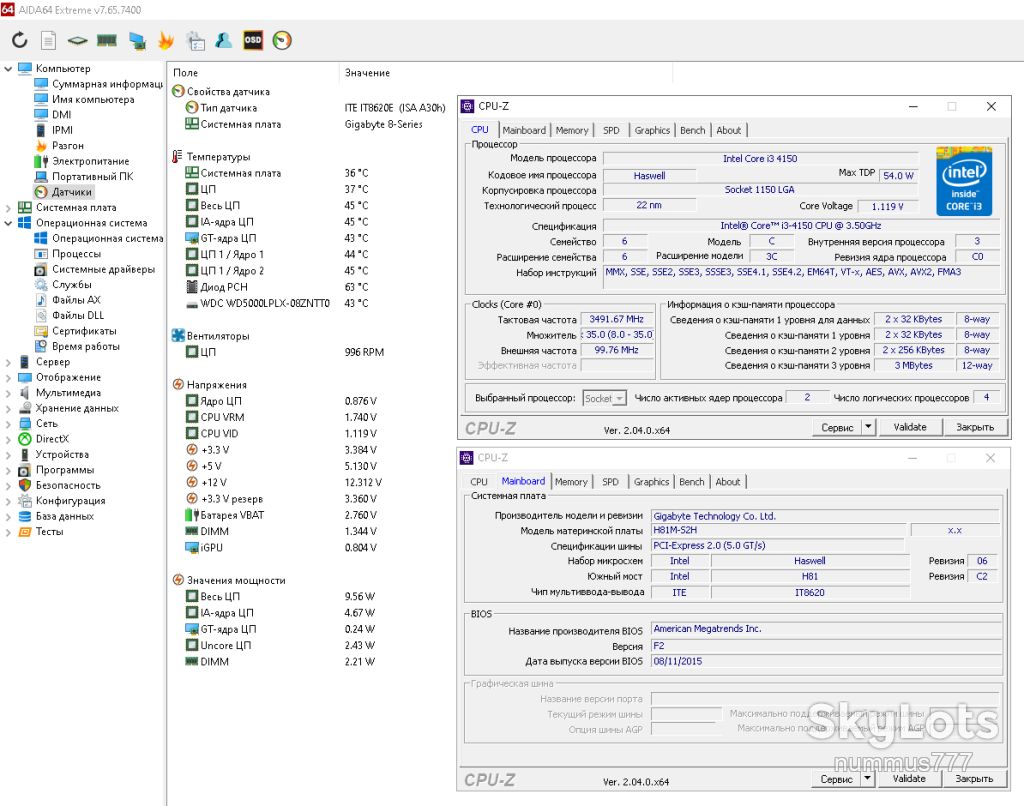Open the Socket processor selection combo box
The height and width of the screenshot is (806, 1024).
tap(604, 398)
